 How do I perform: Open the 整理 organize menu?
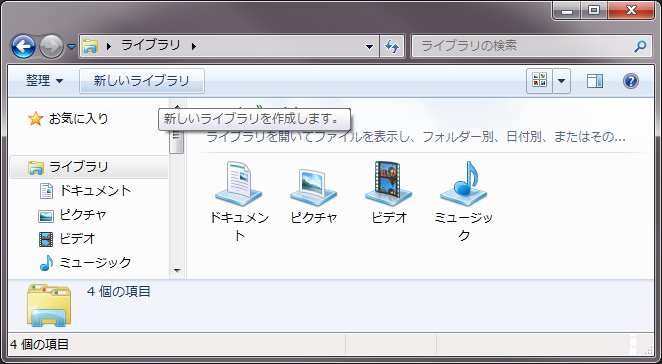point(45,80)
